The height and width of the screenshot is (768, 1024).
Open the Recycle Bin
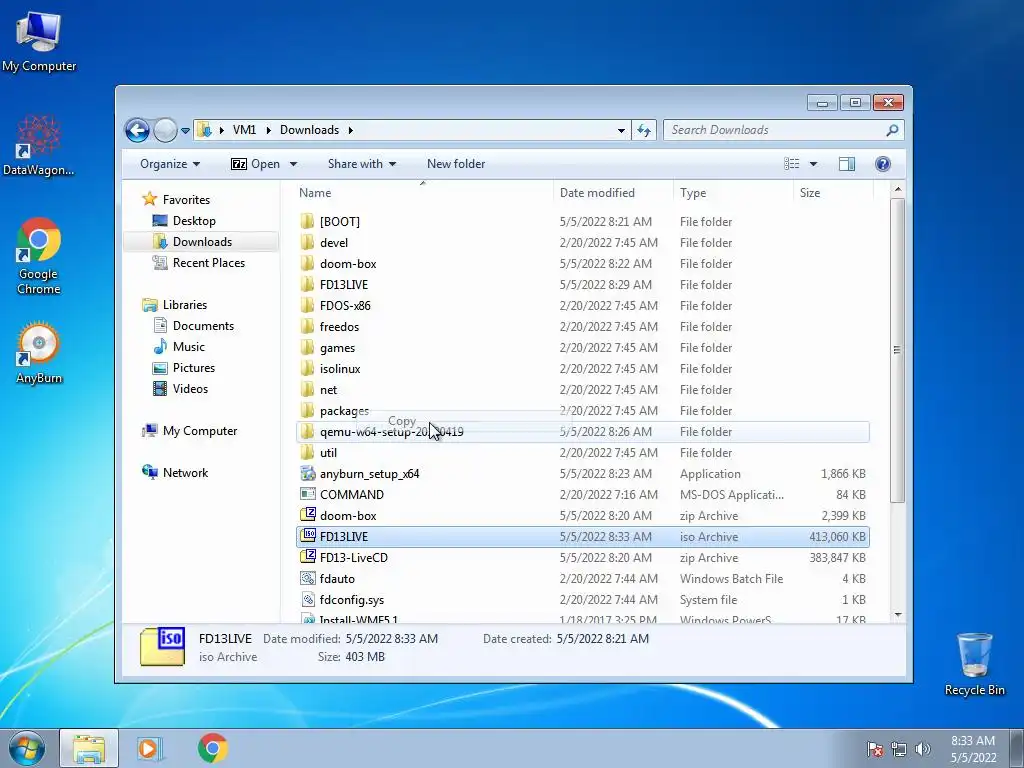(x=974, y=664)
